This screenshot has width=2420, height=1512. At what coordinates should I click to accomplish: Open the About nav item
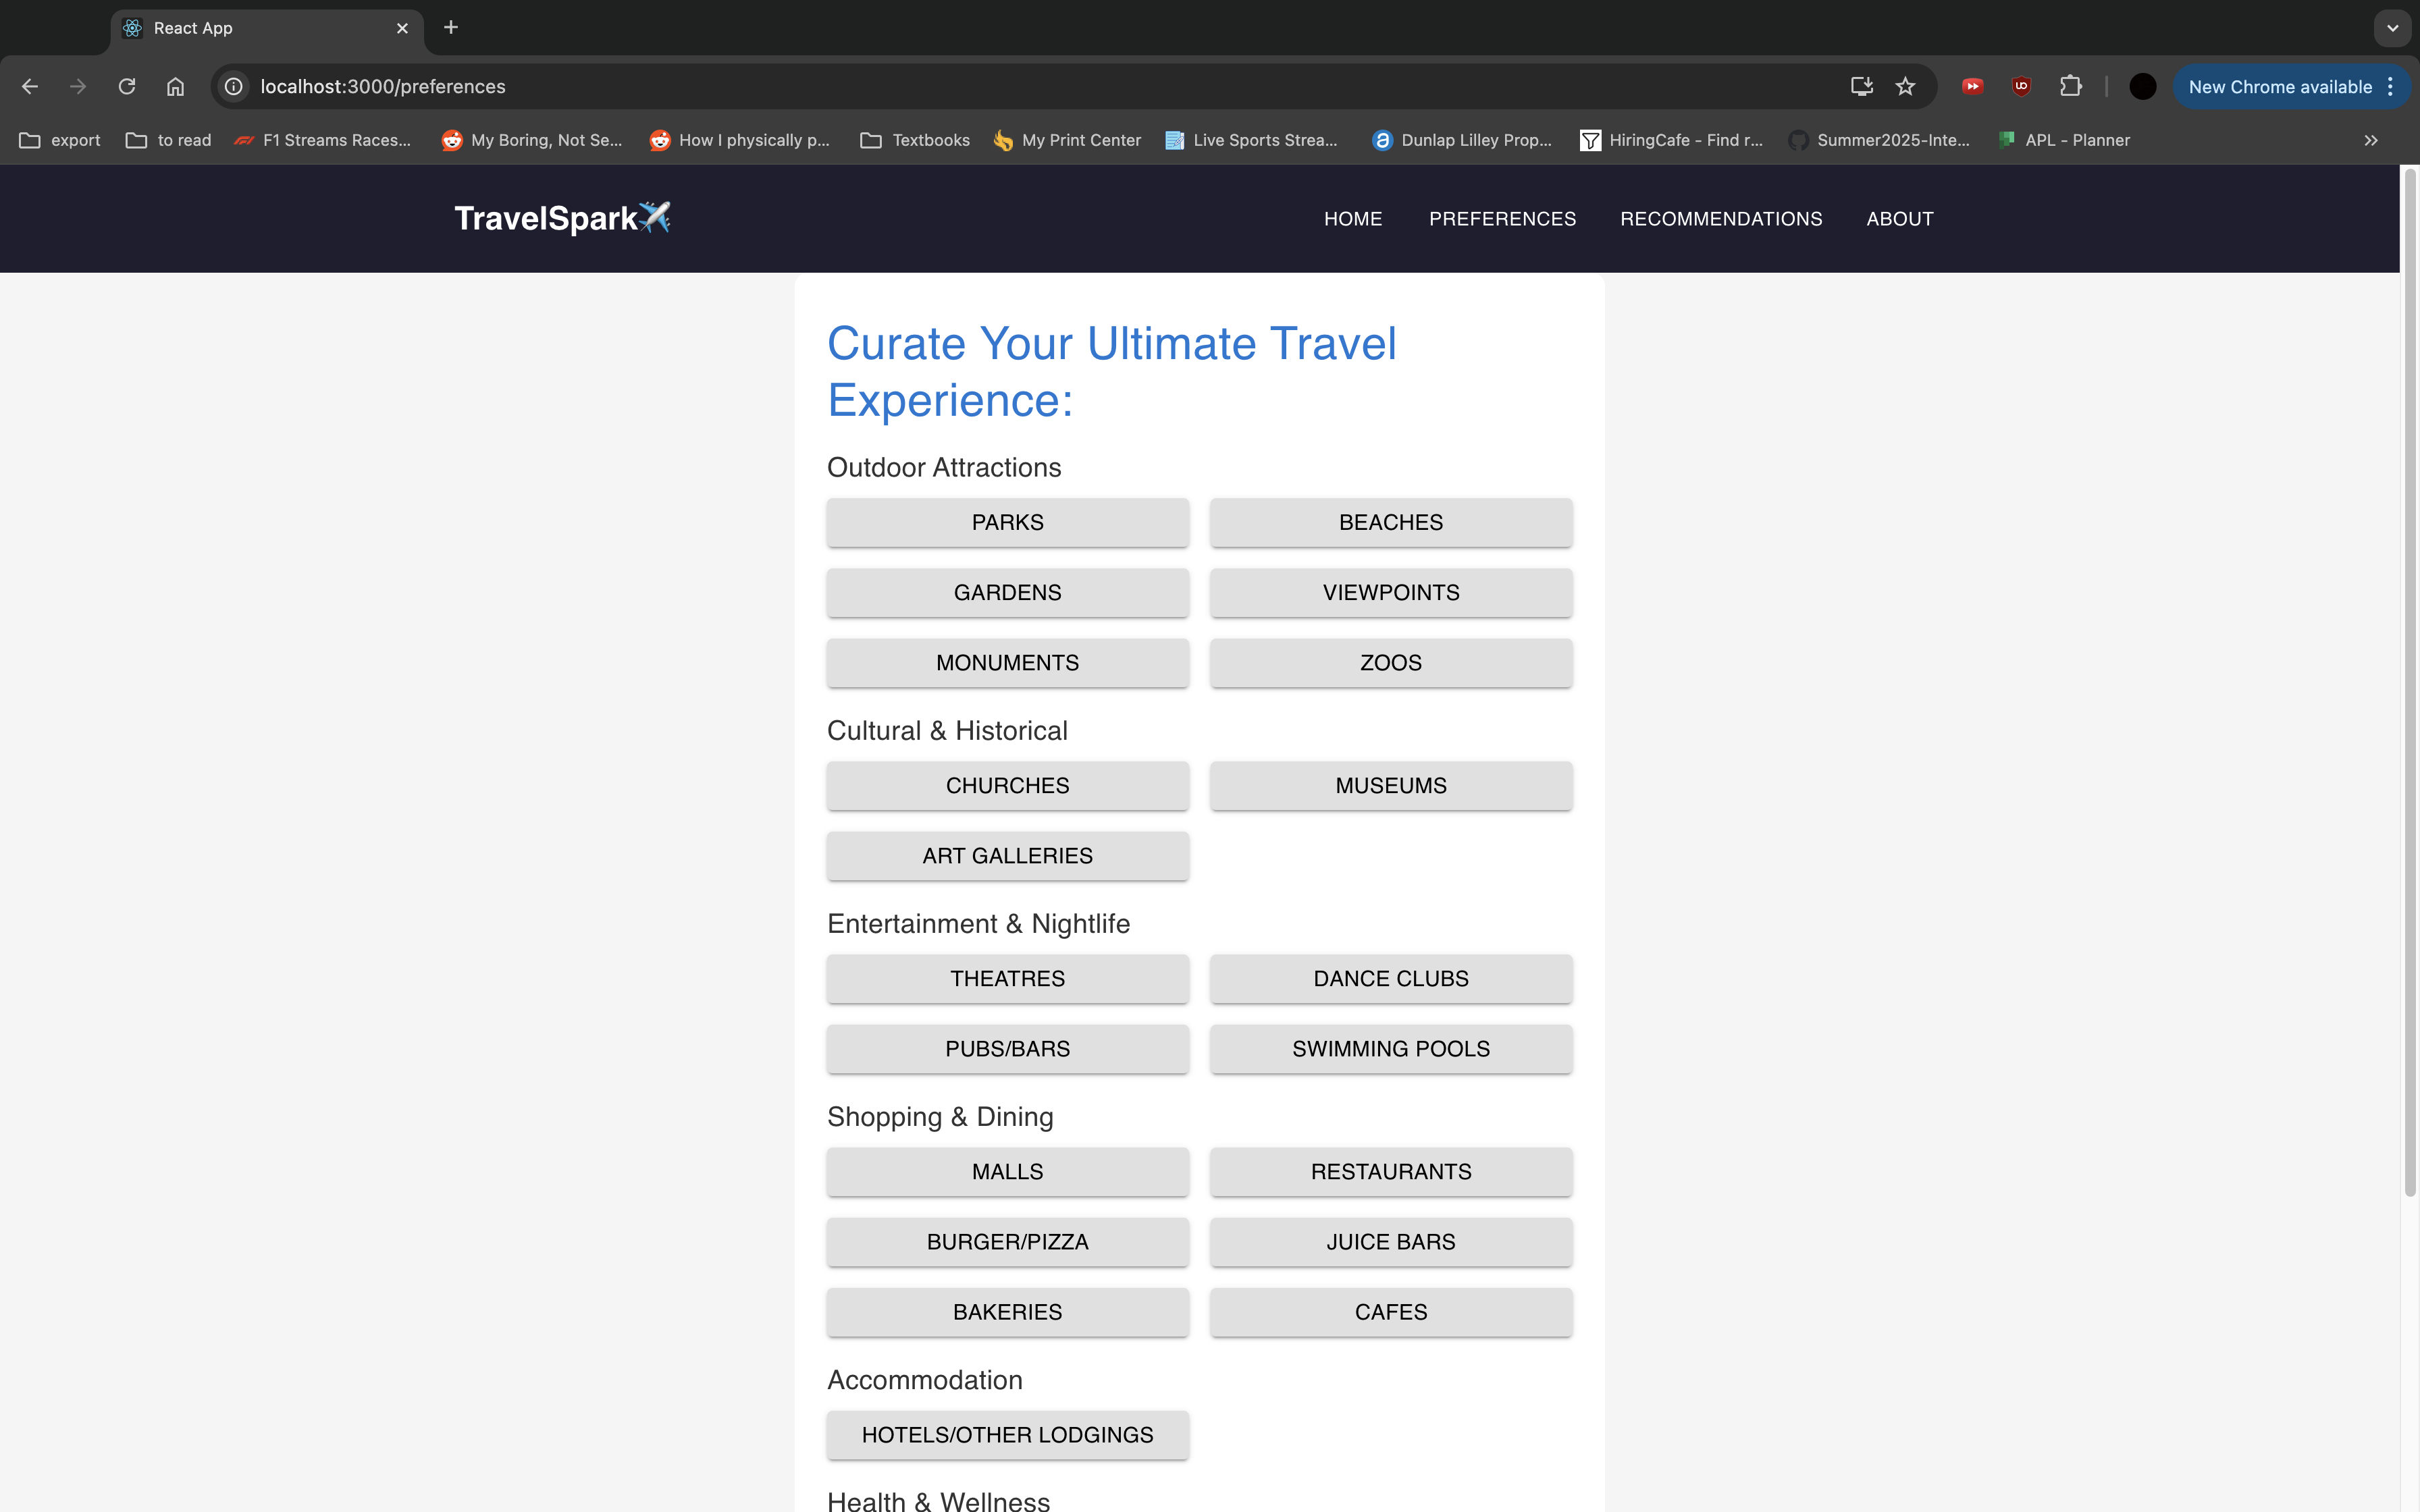coord(1899,219)
